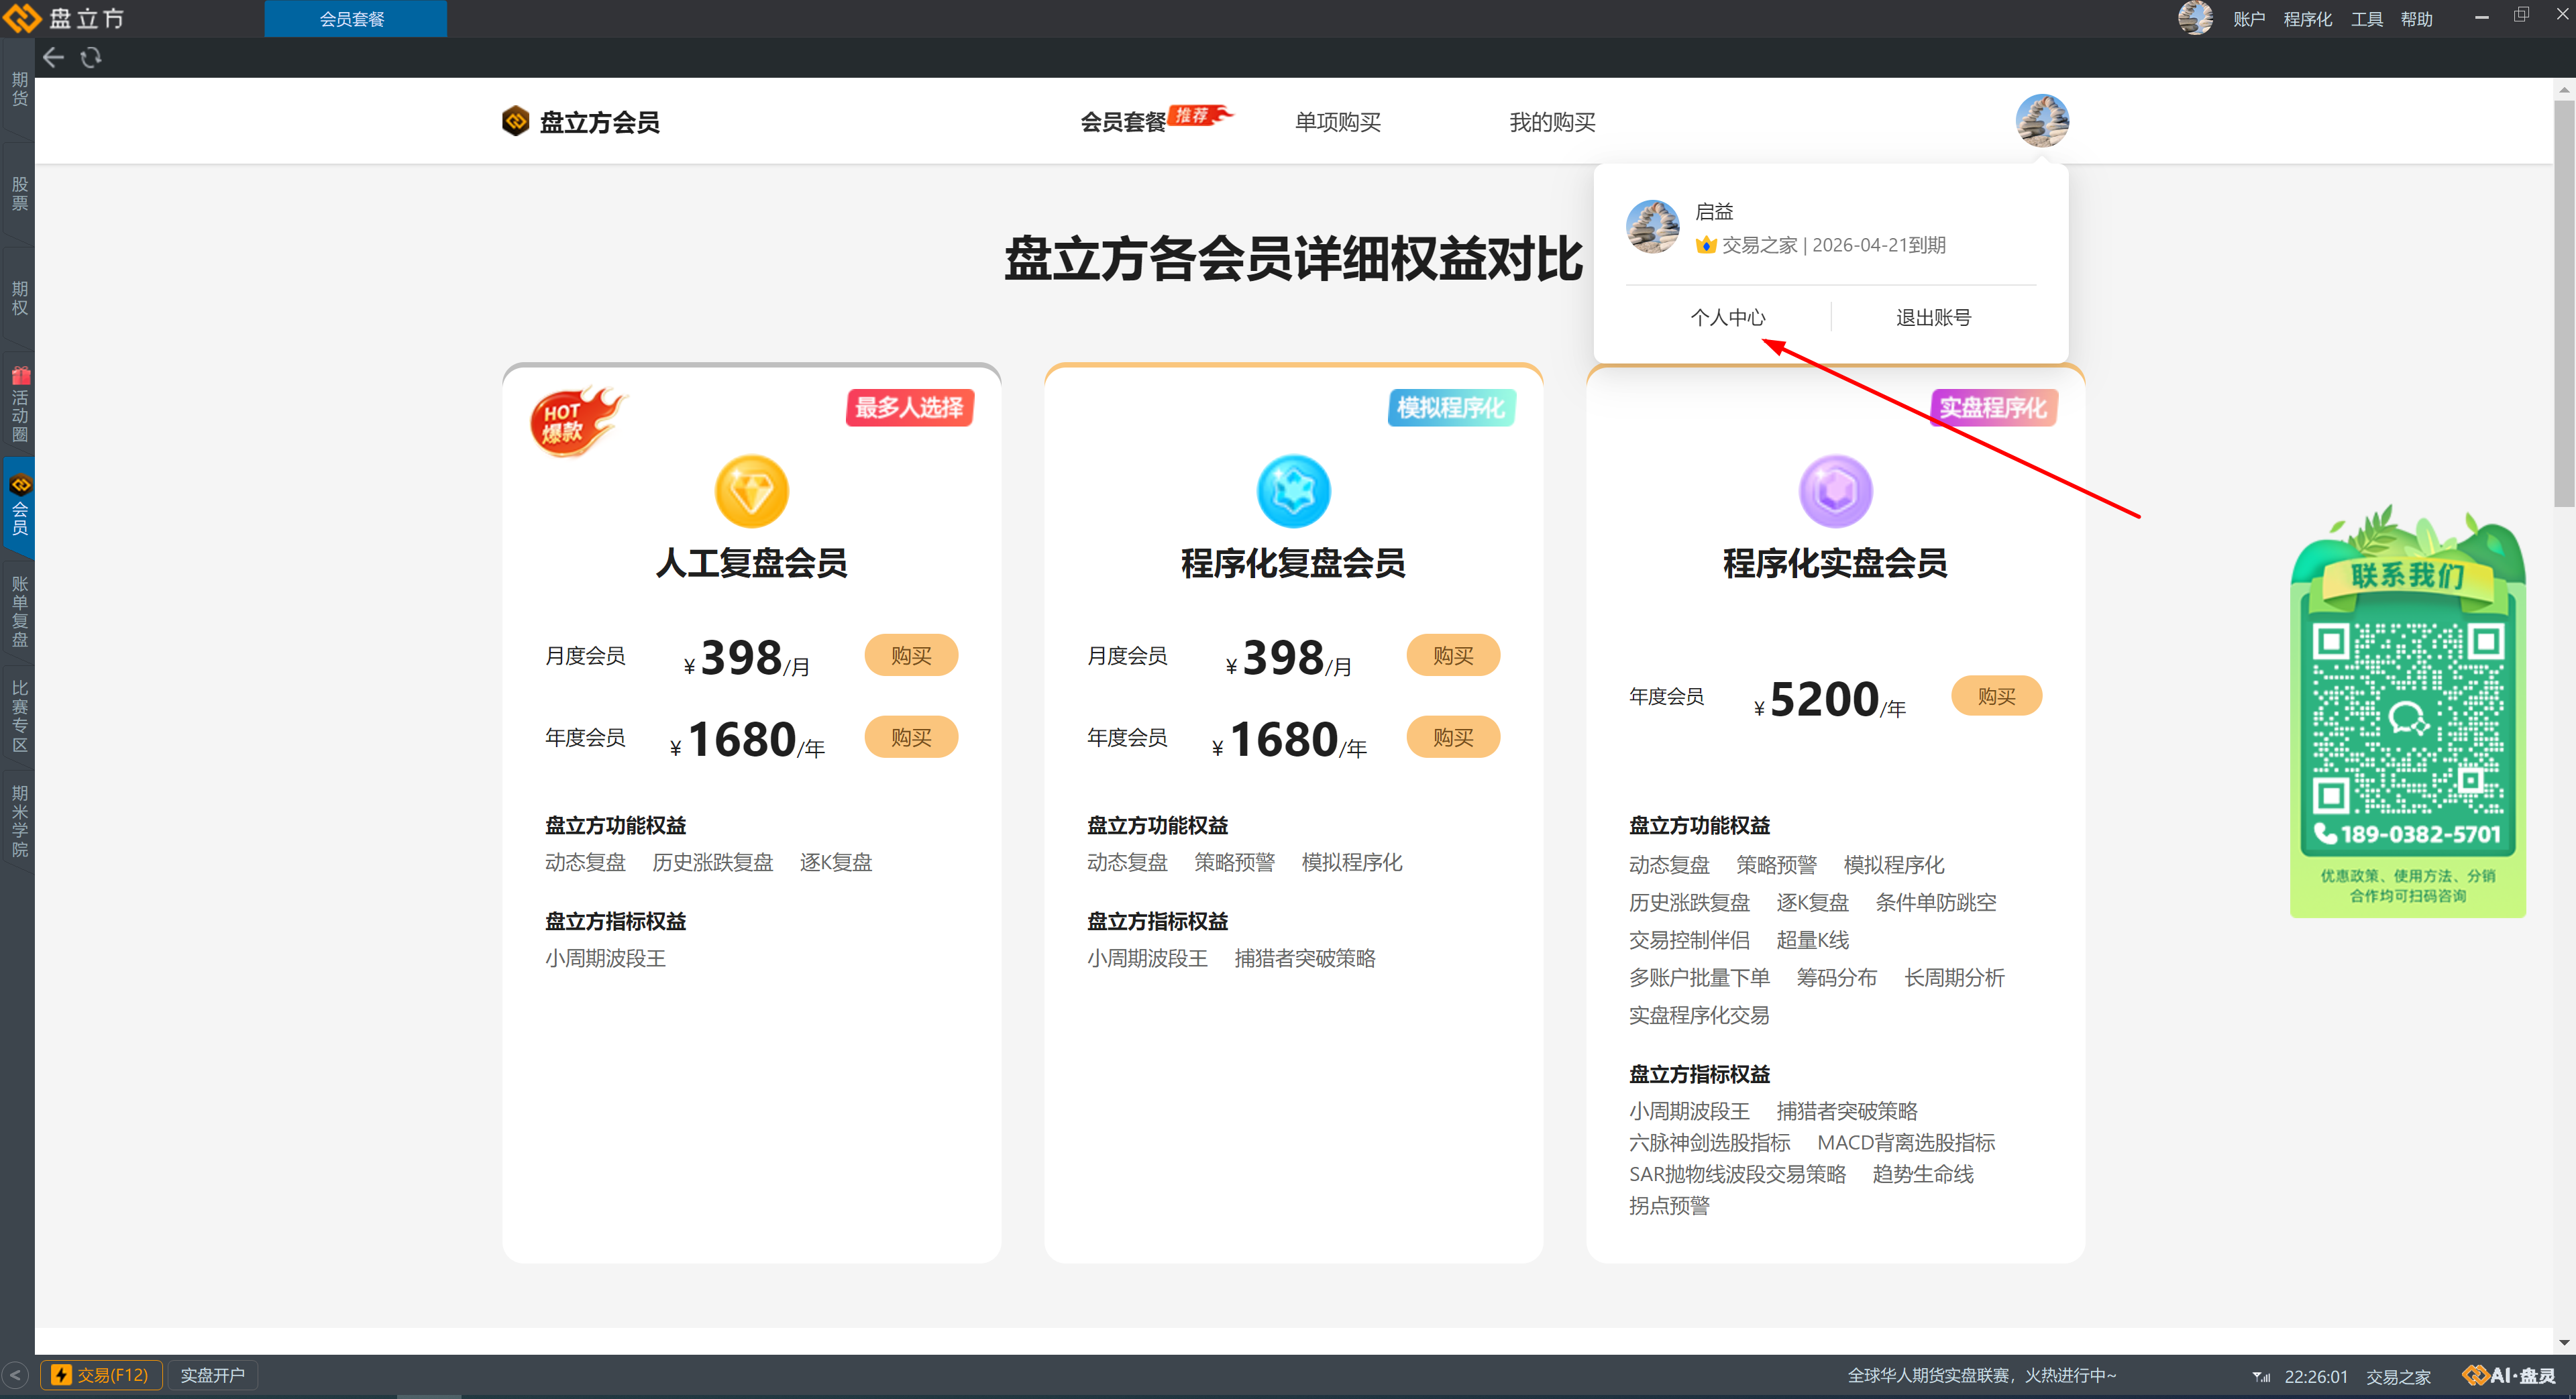Buy 人工复盘会员 monthly 398 plan
2576x1399 pixels.
911,655
